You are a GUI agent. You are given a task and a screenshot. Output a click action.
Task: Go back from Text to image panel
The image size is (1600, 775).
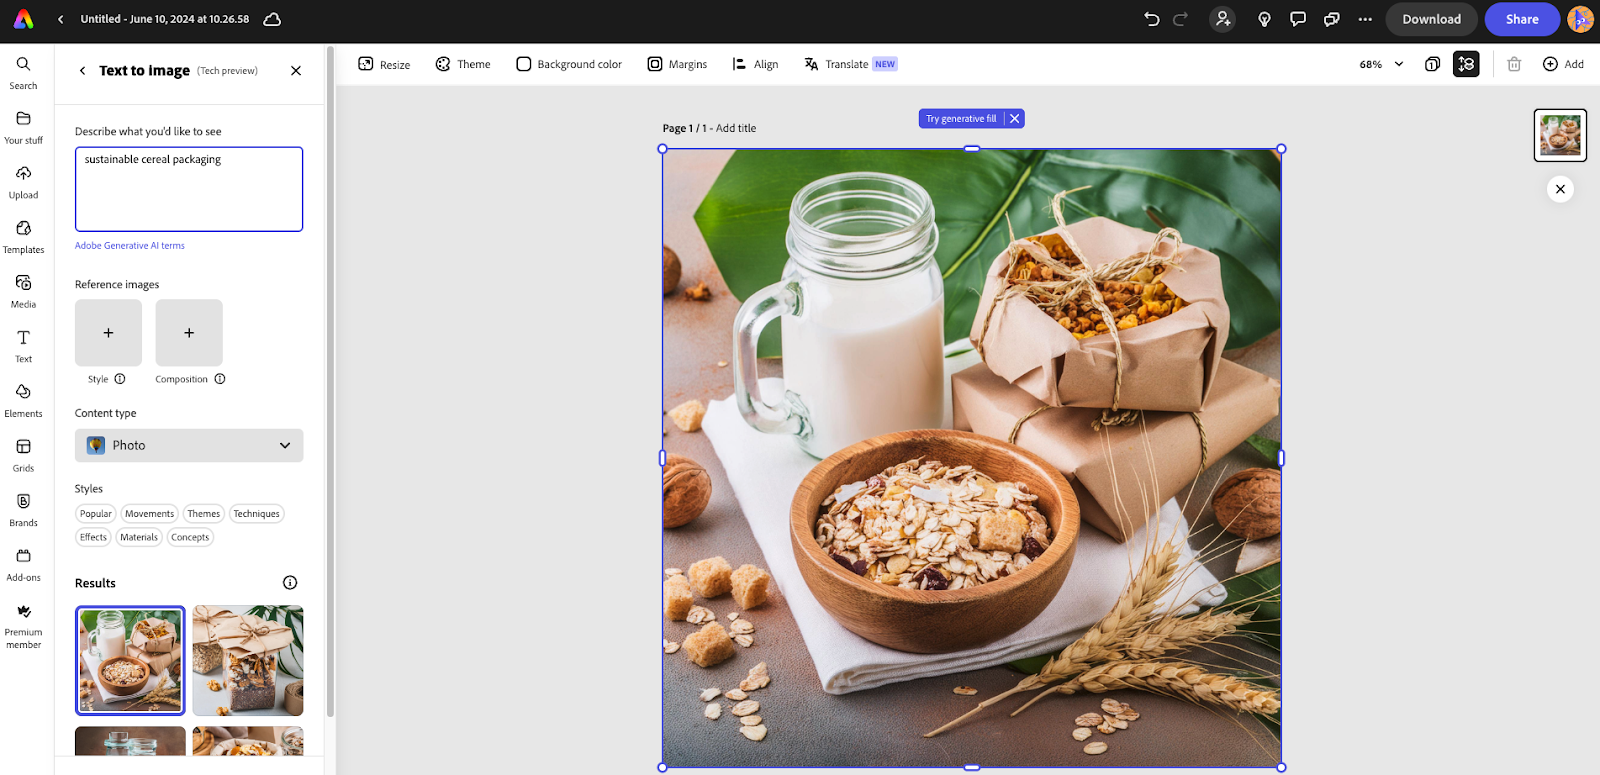[x=82, y=71]
